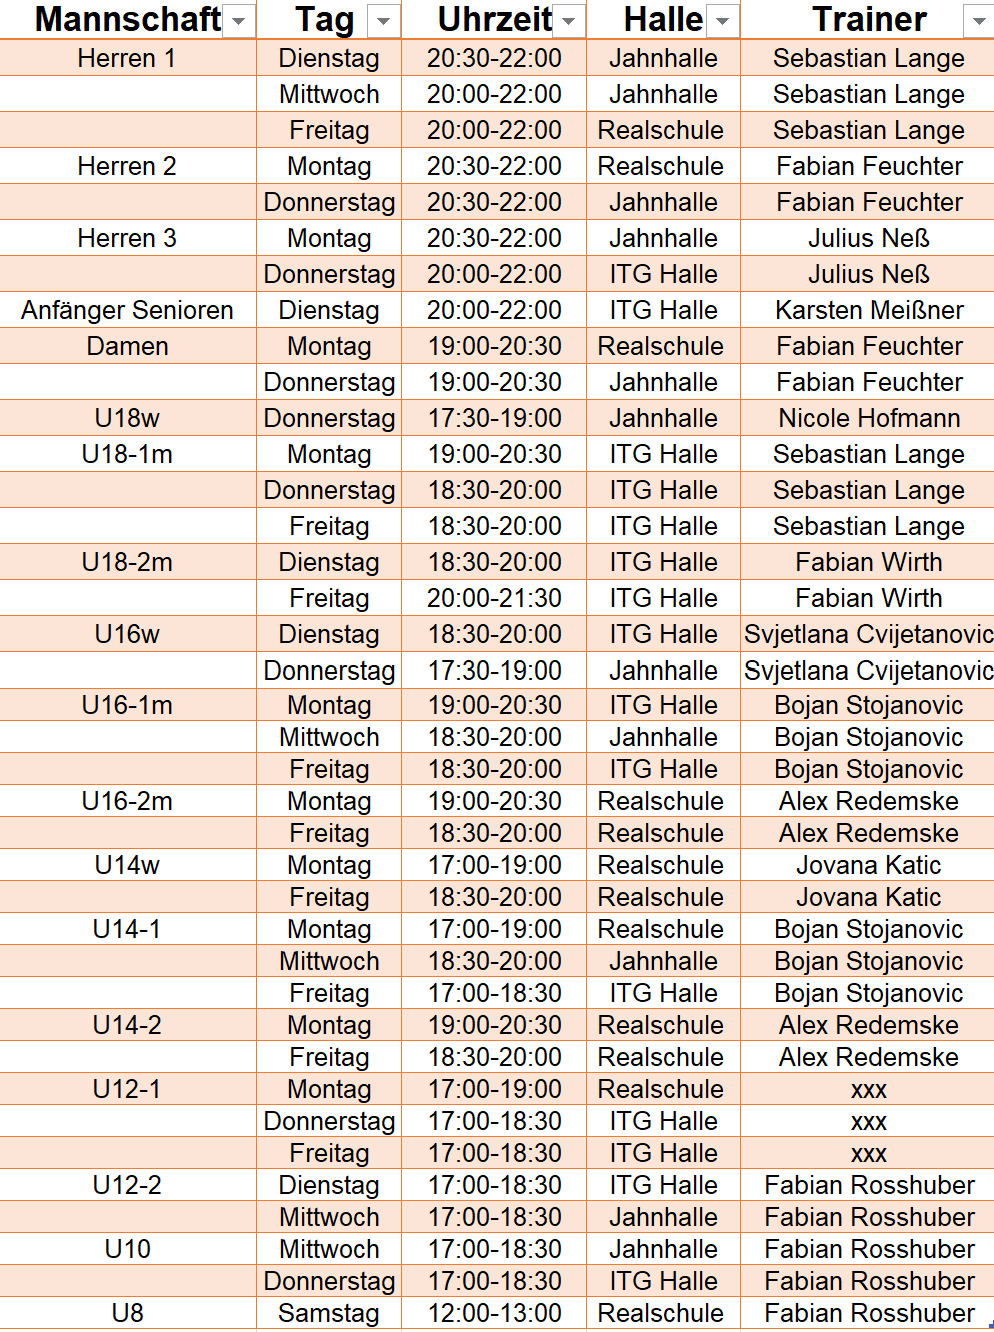This screenshot has width=994, height=1332.
Task: Click the Anfänger Senioren team cell
Action: click(127, 310)
